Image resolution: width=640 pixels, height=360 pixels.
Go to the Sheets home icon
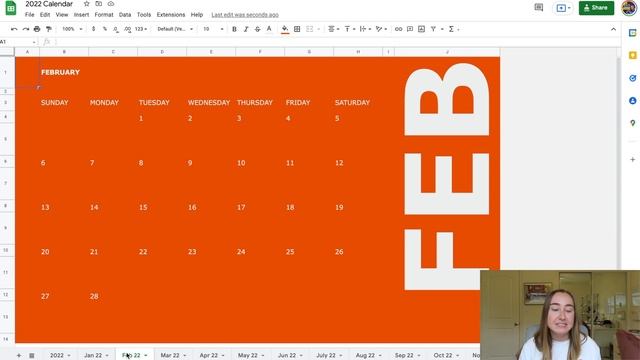(11, 8)
